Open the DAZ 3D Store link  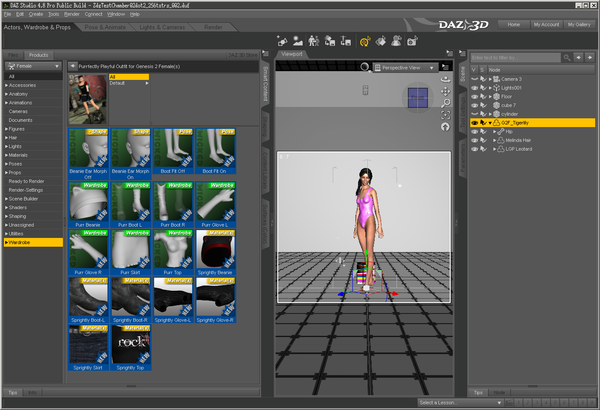tap(243, 55)
